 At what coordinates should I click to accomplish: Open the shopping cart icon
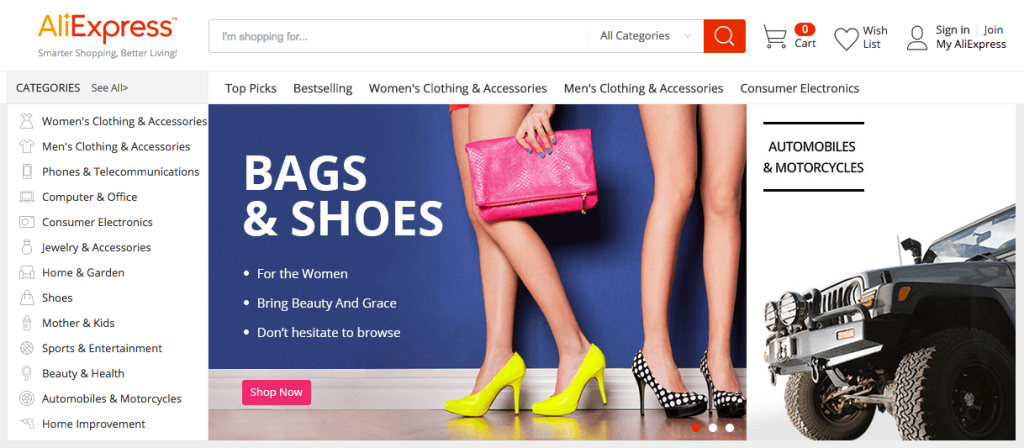point(775,37)
